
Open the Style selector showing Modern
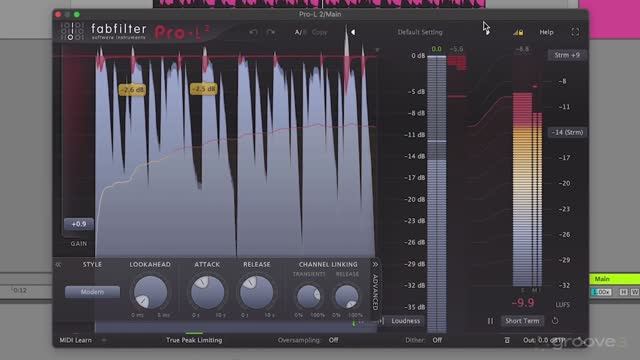point(92,292)
